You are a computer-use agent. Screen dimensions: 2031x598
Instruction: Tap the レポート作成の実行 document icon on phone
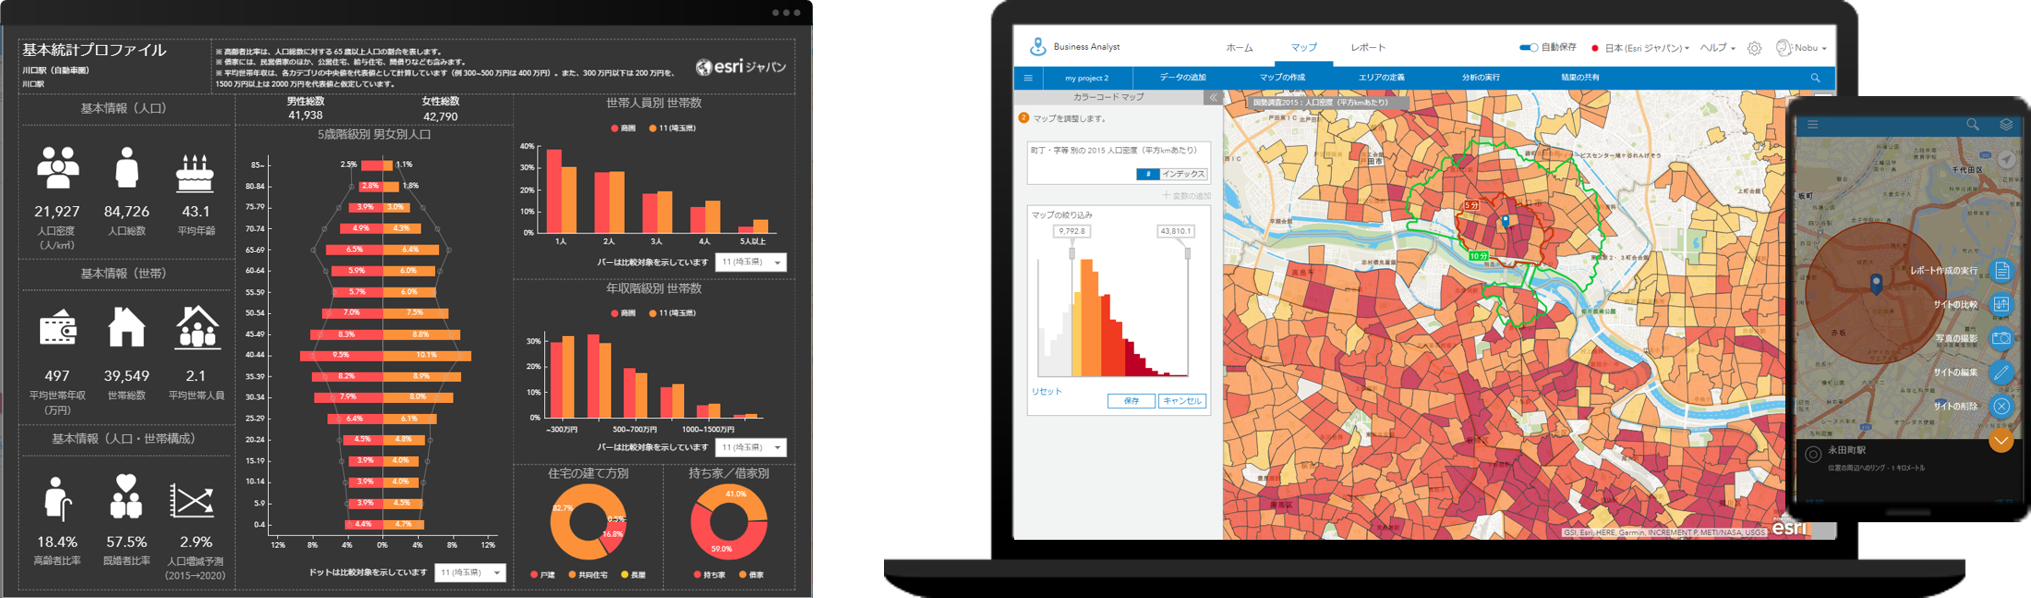coord(2001,271)
